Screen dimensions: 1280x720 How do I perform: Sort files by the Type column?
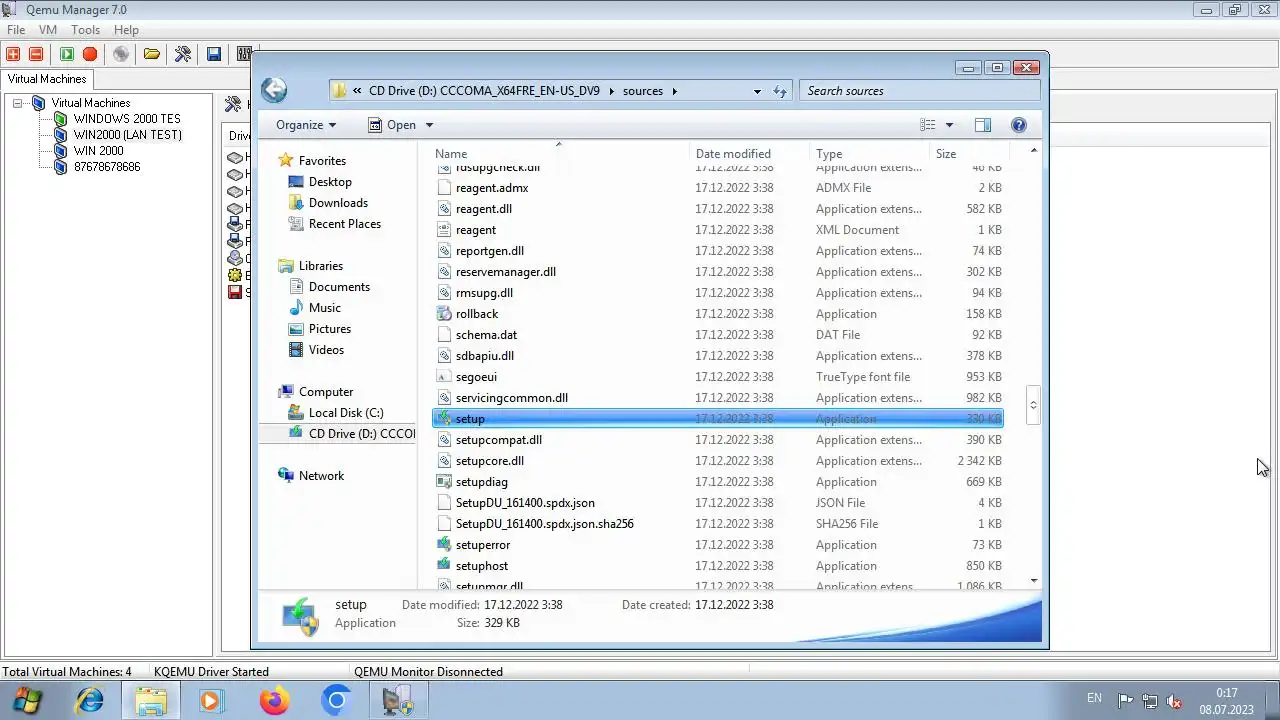(869, 154)
